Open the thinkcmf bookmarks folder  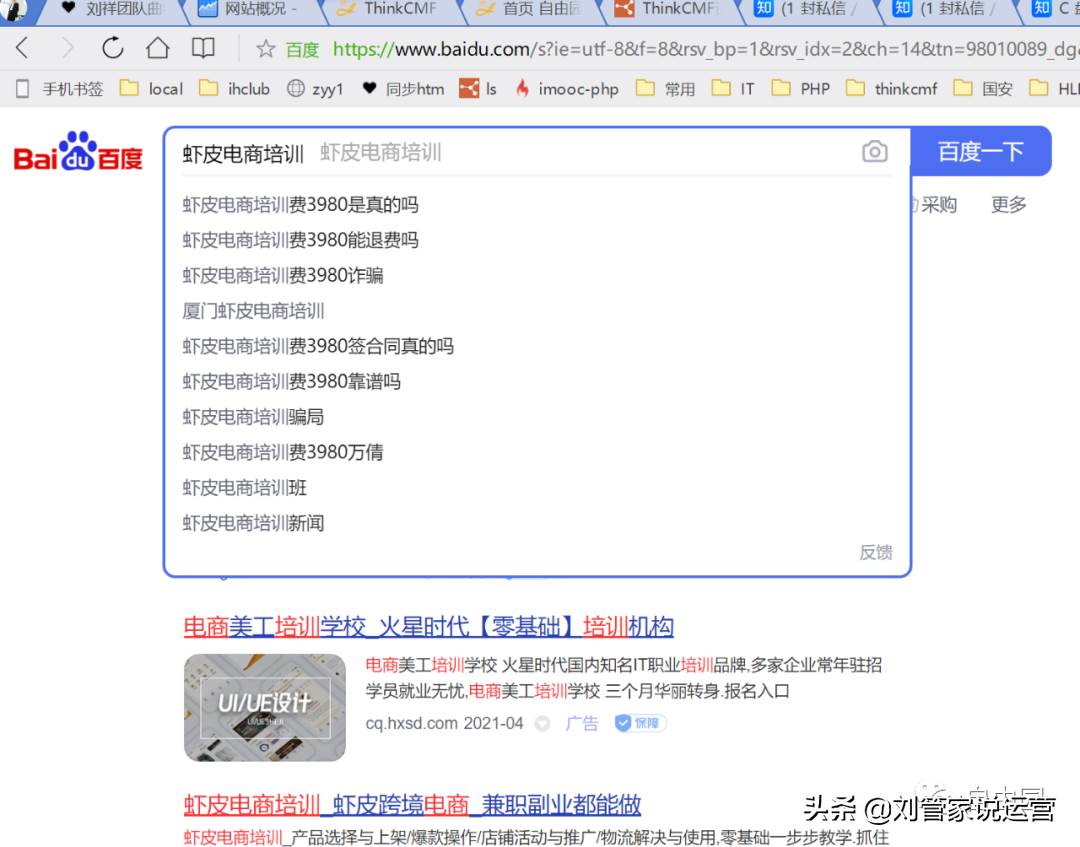891,89
